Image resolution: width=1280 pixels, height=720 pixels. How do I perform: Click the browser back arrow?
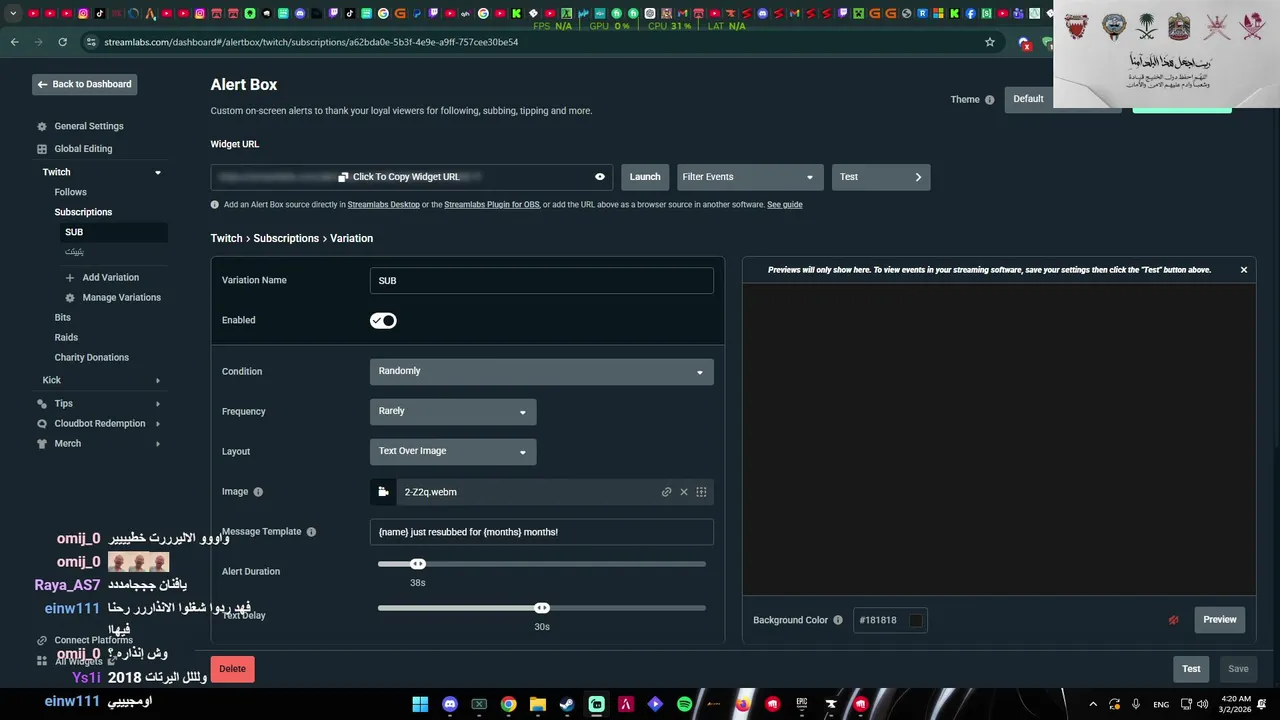click(14, 42)
